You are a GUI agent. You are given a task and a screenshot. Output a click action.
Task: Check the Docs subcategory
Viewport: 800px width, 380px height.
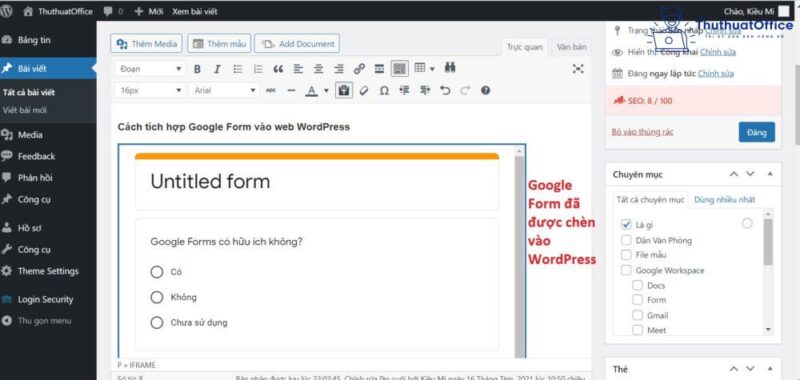pyautogui.click(x=637, y=285)
